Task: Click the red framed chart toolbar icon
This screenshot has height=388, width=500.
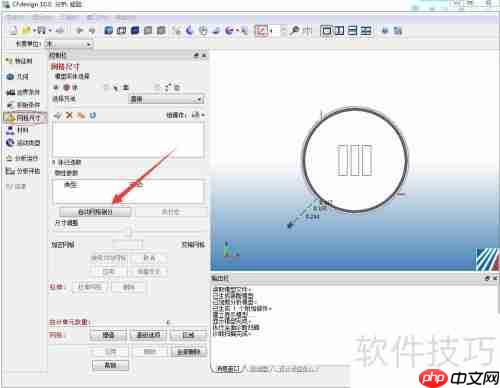Action: (x=261, y=31)
